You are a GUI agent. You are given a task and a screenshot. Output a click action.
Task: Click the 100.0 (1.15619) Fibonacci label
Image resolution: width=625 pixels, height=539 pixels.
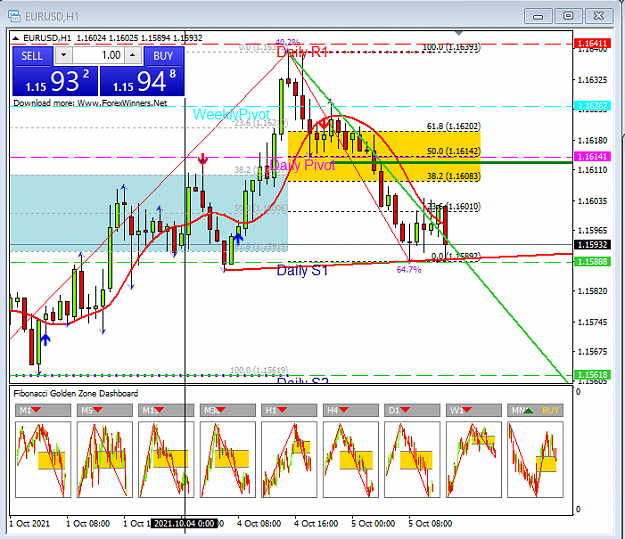pos(259,370)
